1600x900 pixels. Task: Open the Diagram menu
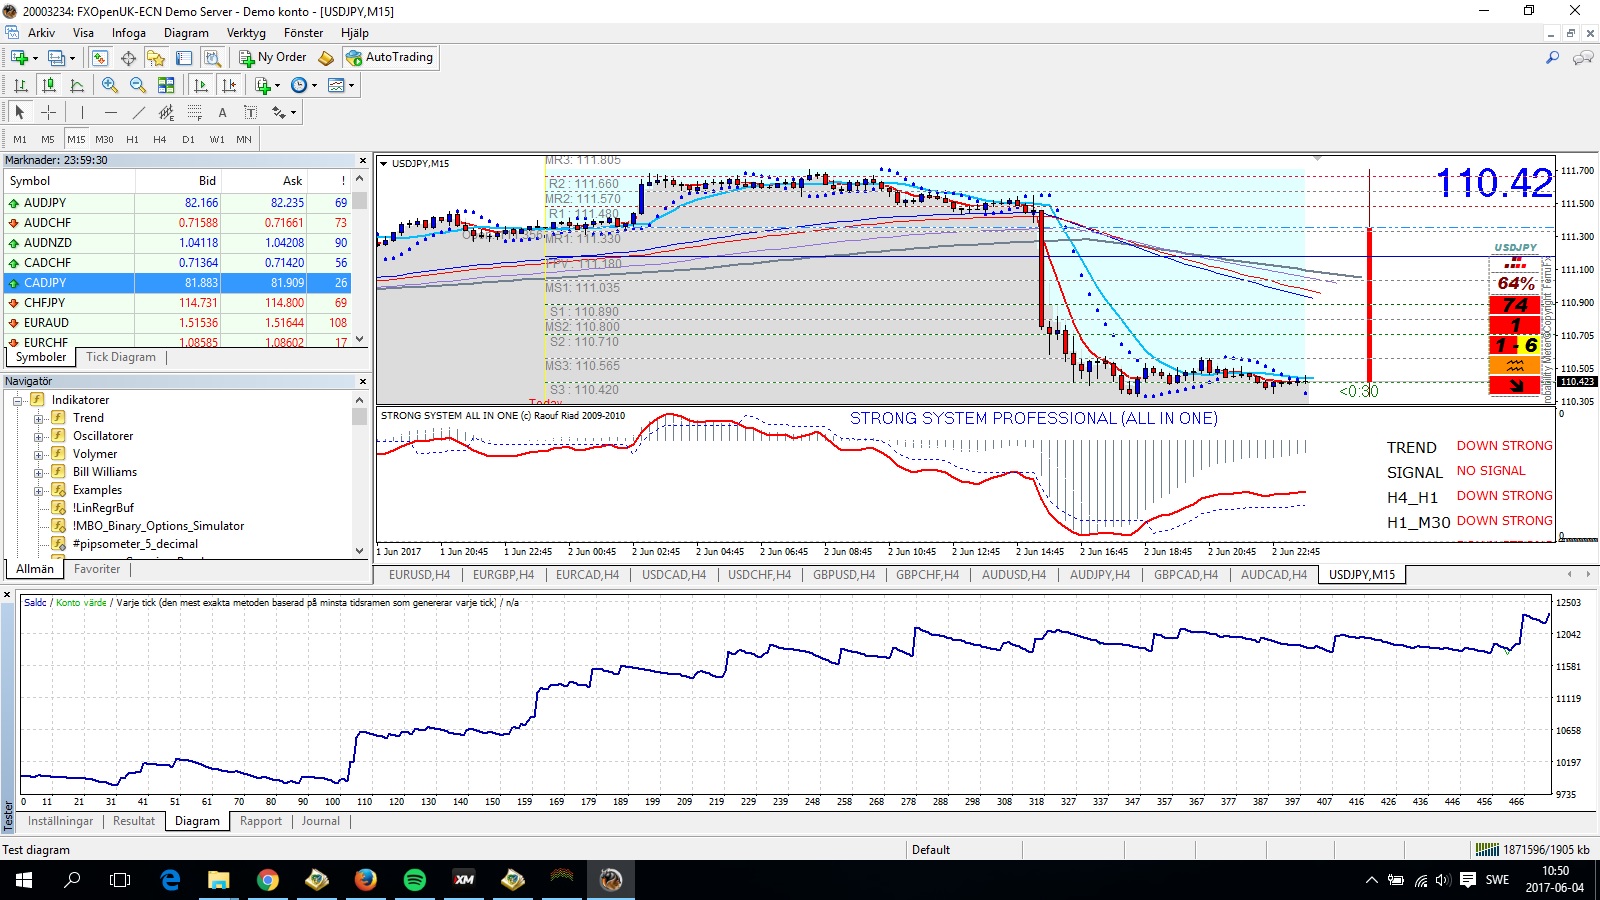pyautogui.click(x=186, y=33)
